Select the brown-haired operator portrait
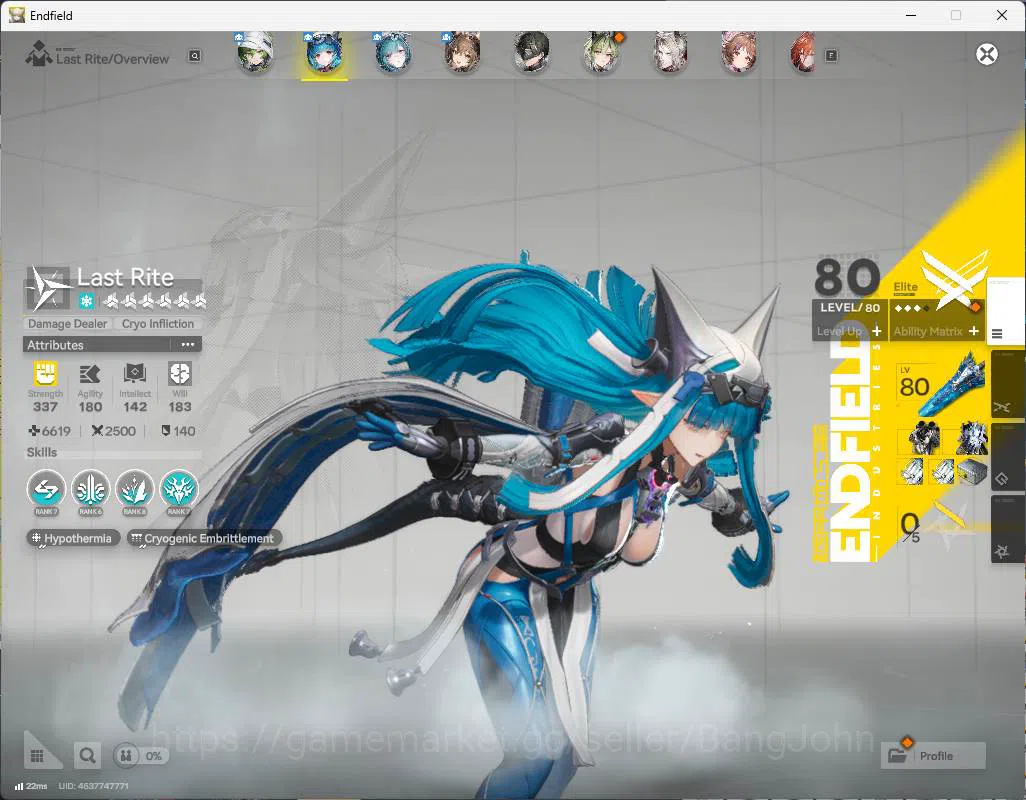 click(463, 52)
